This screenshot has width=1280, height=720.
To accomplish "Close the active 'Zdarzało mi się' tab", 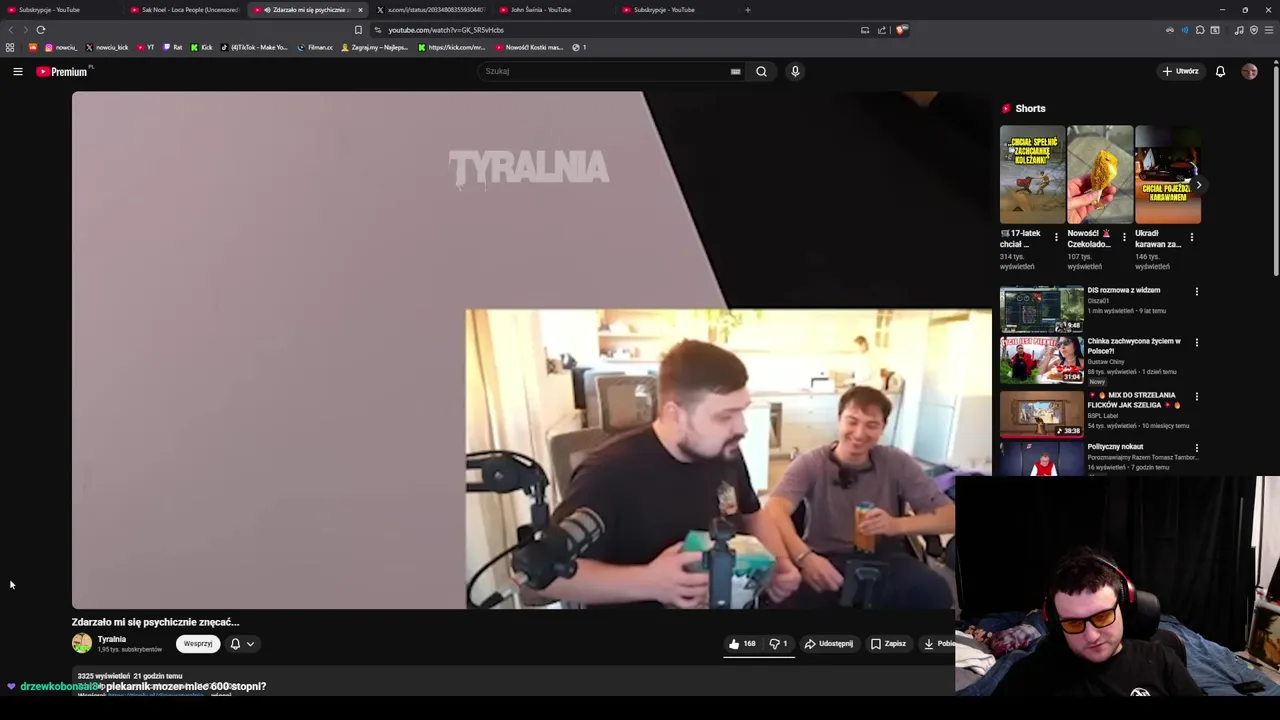I will [360, 10].
